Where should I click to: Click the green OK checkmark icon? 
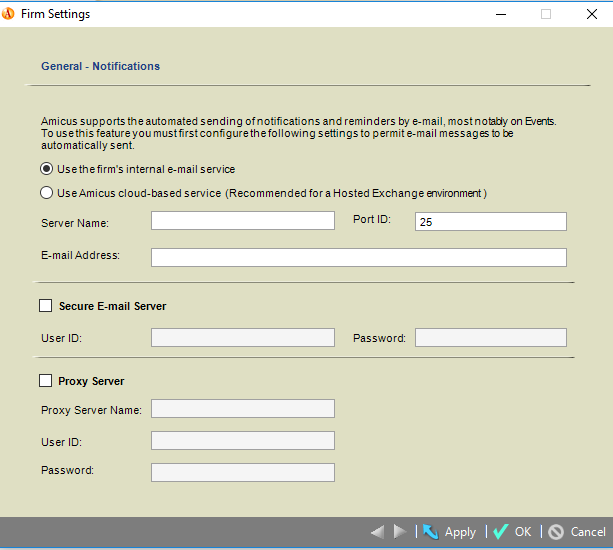click(x=500, y=532)
